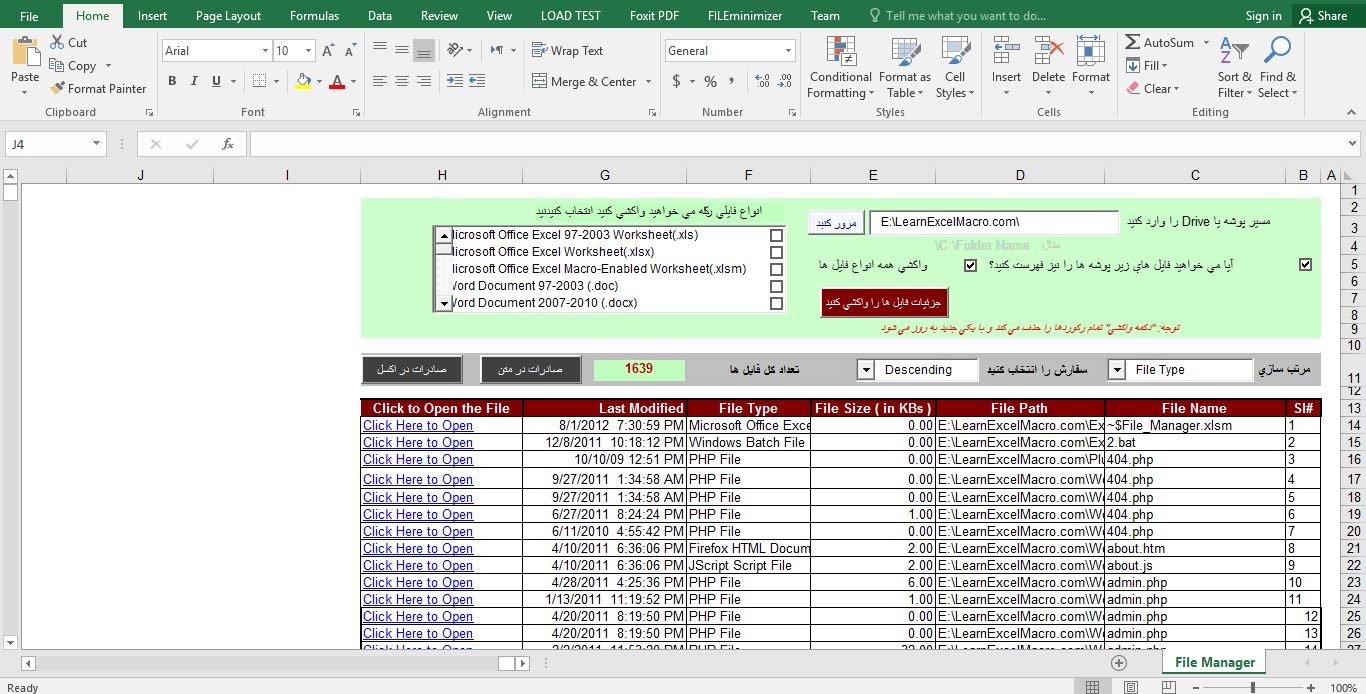1366x694 pixels.
Task: Click the Insert cells icon
Action: coord(1006,51)
